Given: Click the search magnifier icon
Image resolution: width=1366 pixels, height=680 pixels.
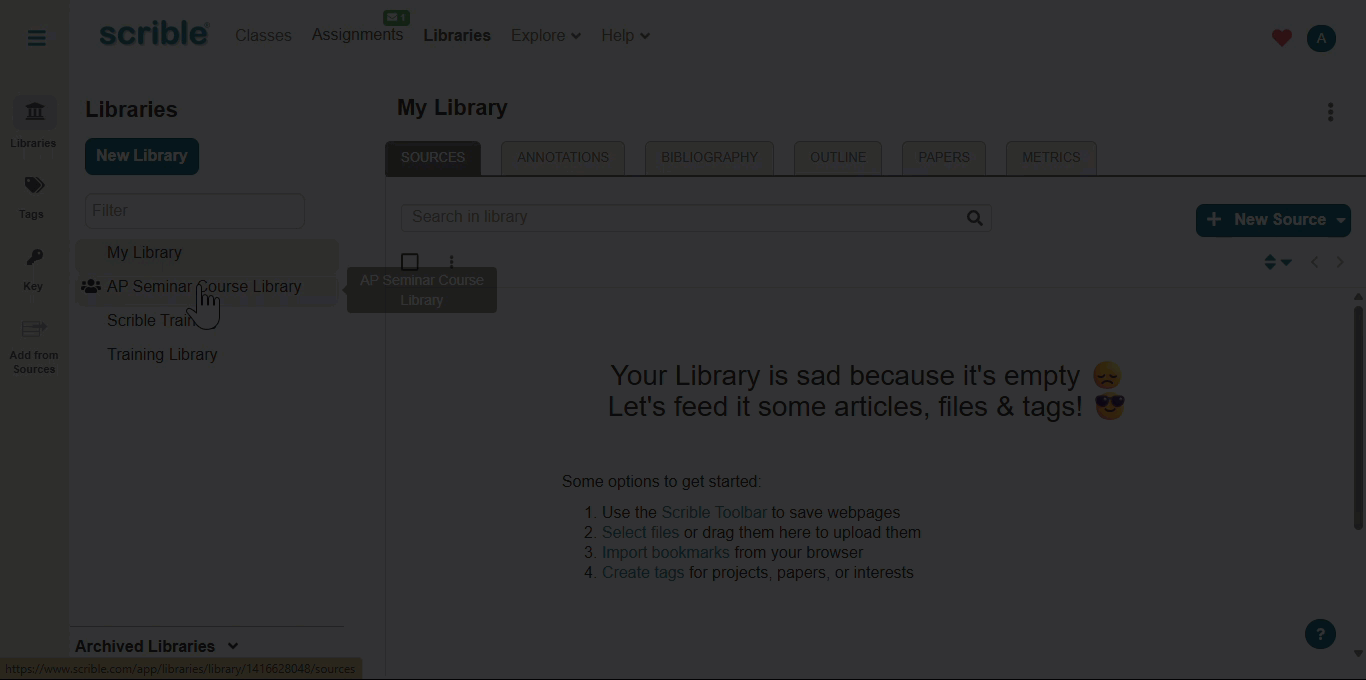Looking at the screenshot, I should [x=975, y=218].
